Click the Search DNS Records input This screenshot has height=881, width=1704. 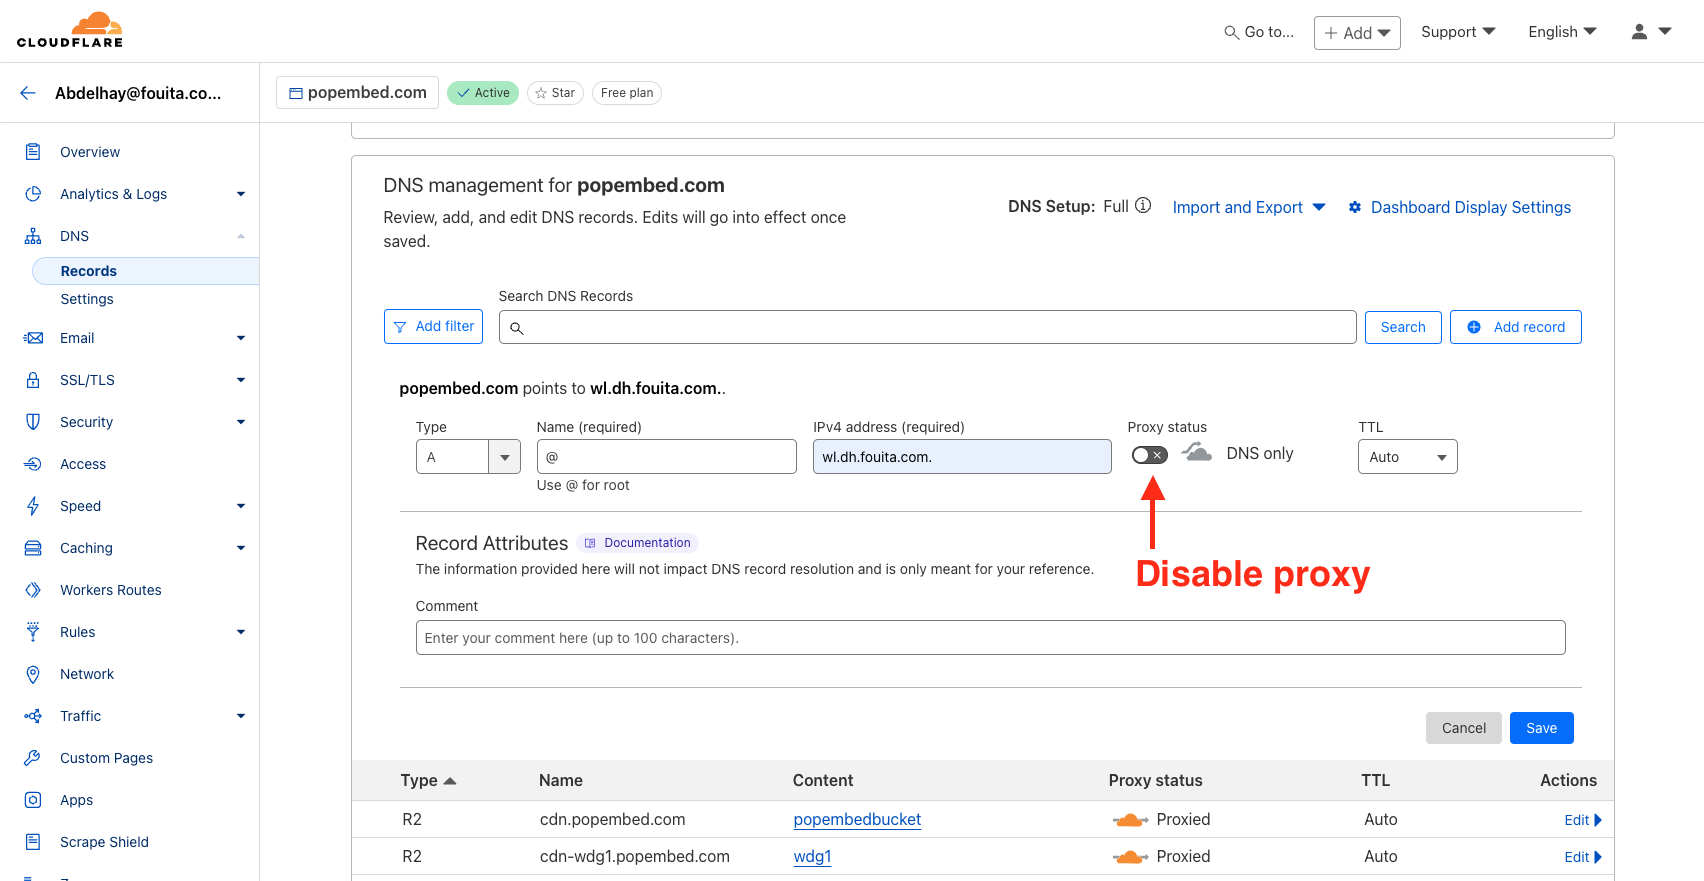[927, 327]
